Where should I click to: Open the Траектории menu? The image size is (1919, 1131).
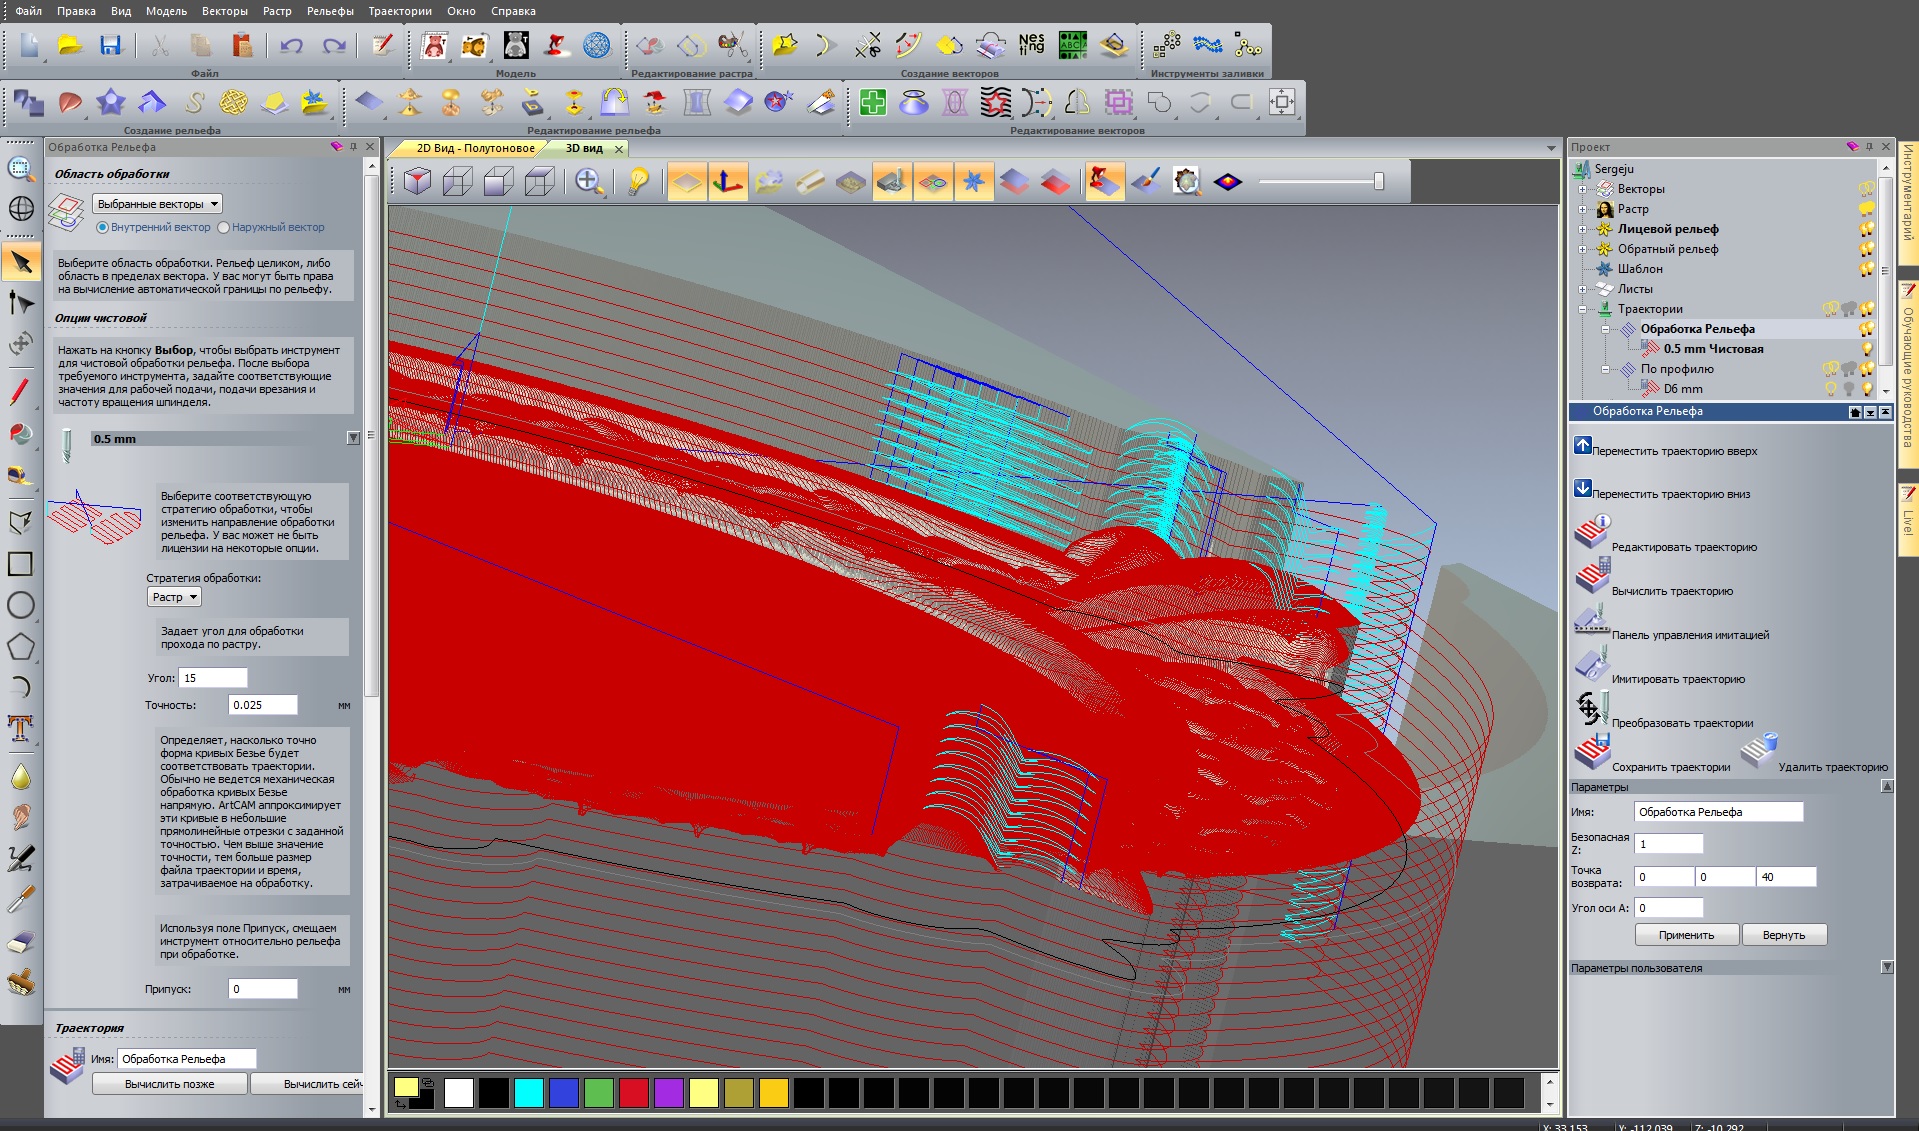pos(400,11)
